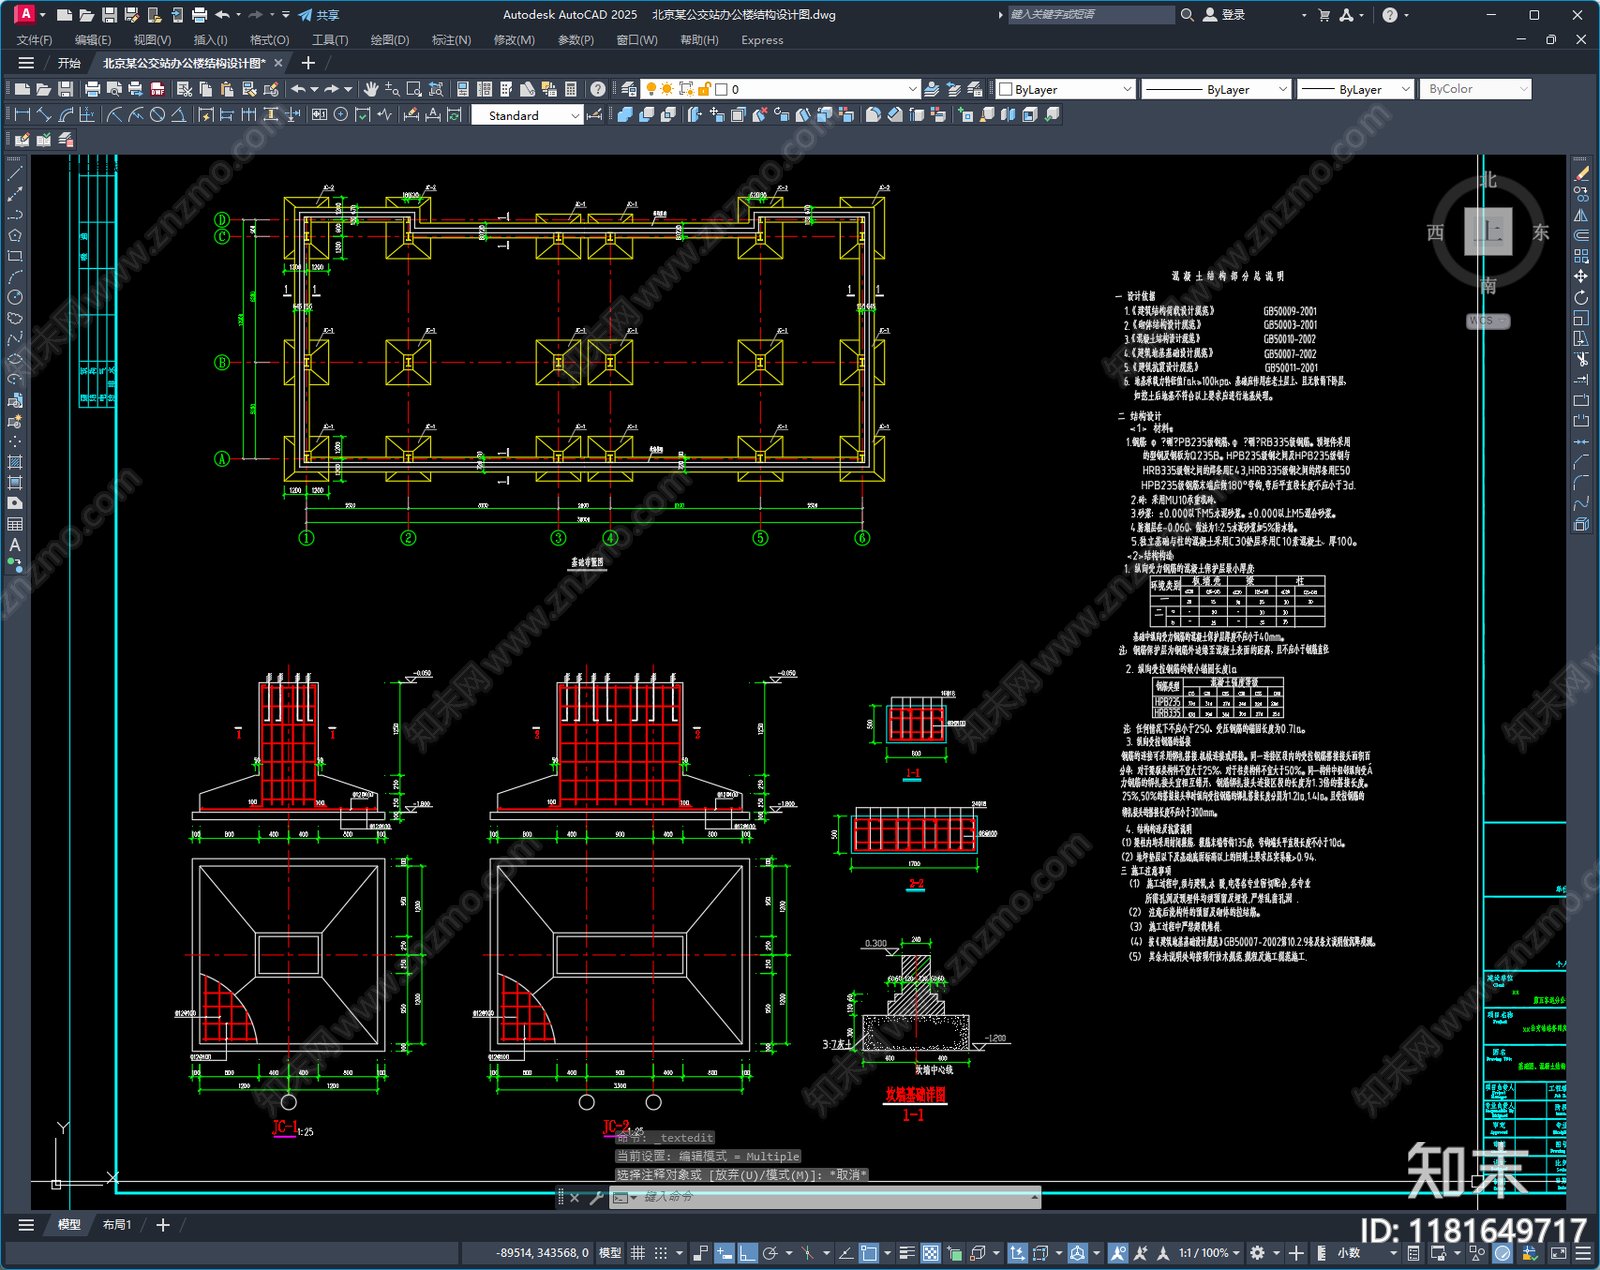Open the 文件(F) menu
Viewport: 1600px width, 1270px height.
tap(34, 40)
